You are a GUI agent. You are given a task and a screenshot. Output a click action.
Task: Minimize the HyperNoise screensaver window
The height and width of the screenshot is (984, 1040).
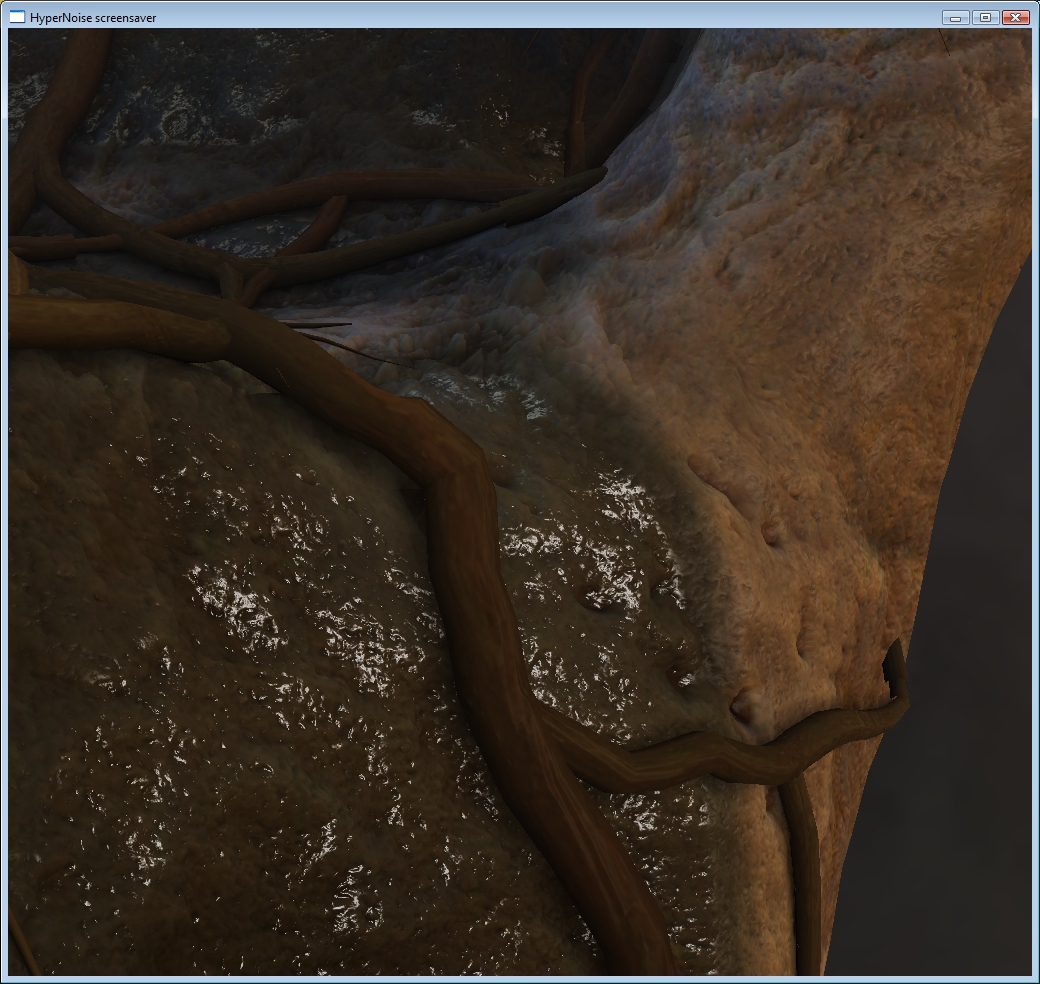pos(955,17)
